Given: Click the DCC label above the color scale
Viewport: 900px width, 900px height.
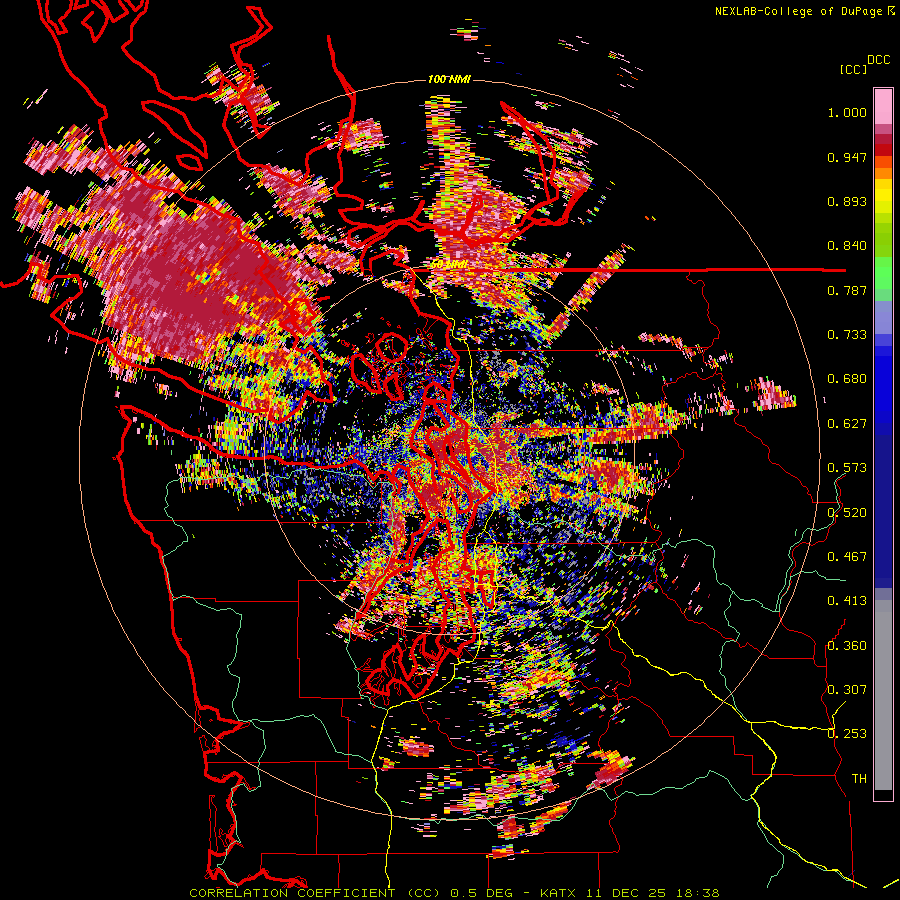Looking at the screenshot, I should tap(878, 60).
